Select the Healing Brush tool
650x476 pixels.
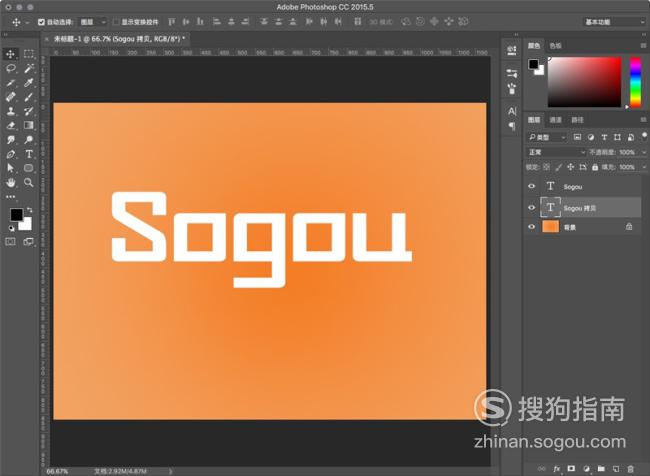pyautogui.click(x=10, y=97)
